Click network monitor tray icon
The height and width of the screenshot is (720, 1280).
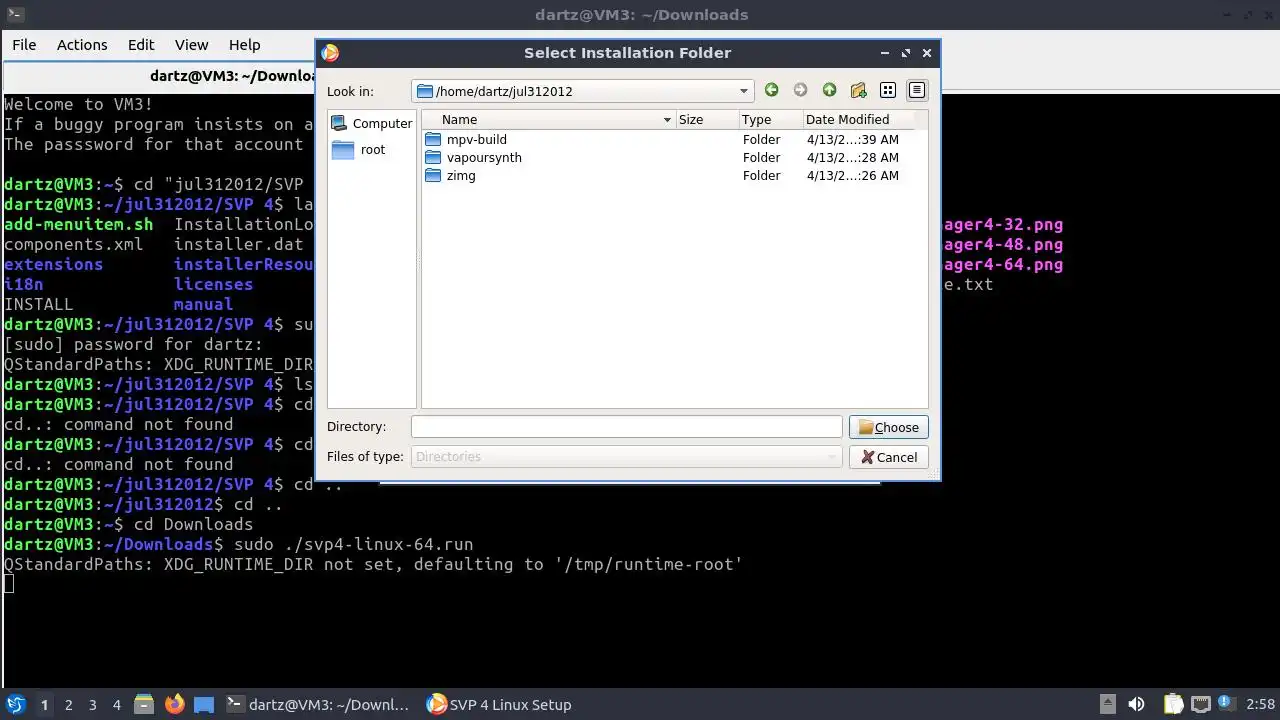(1200, 704)
